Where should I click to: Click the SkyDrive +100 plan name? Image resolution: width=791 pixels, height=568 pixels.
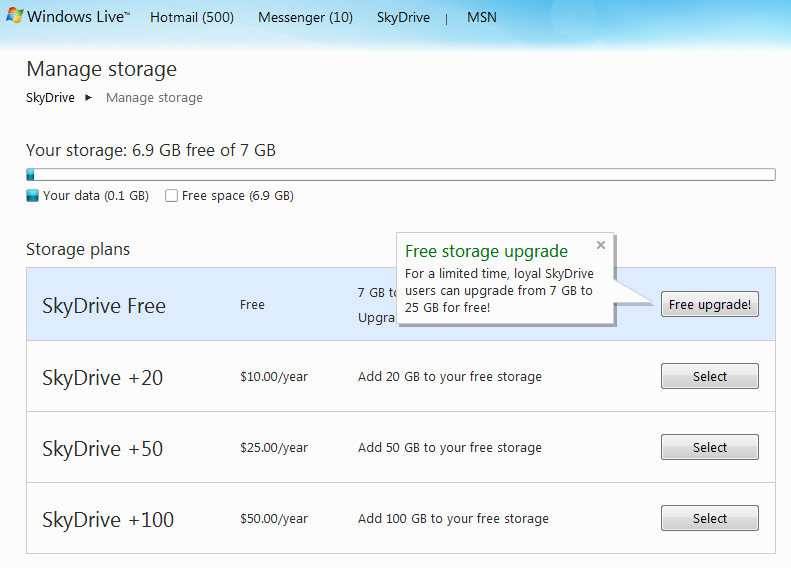108,520
